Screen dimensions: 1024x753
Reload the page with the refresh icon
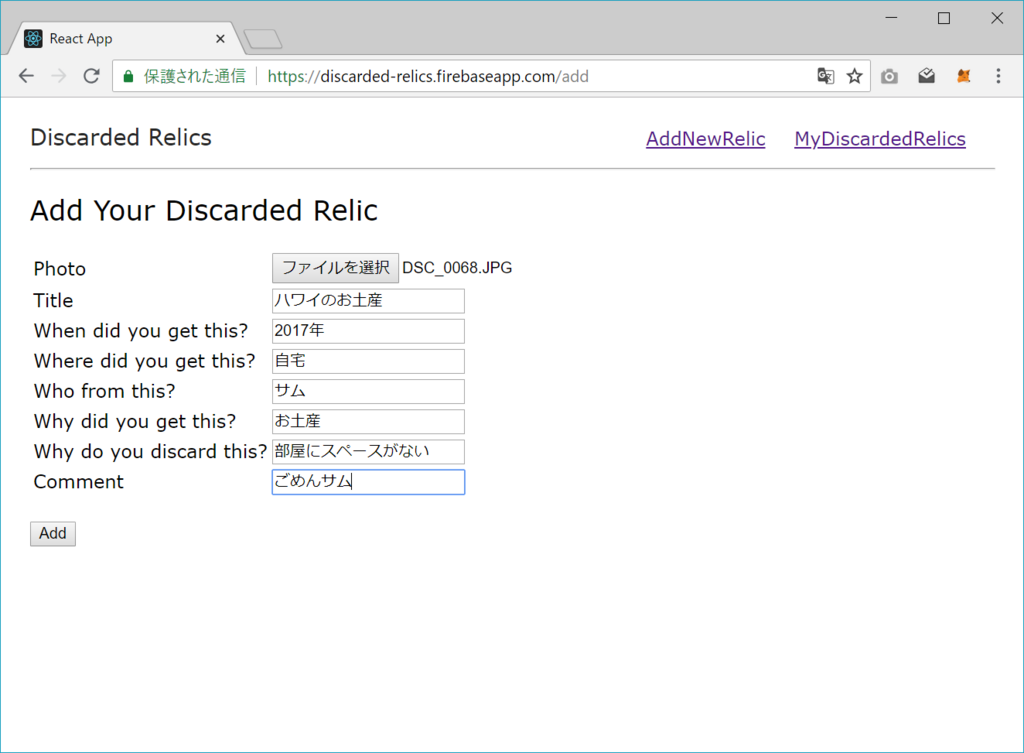pos(91,76)
